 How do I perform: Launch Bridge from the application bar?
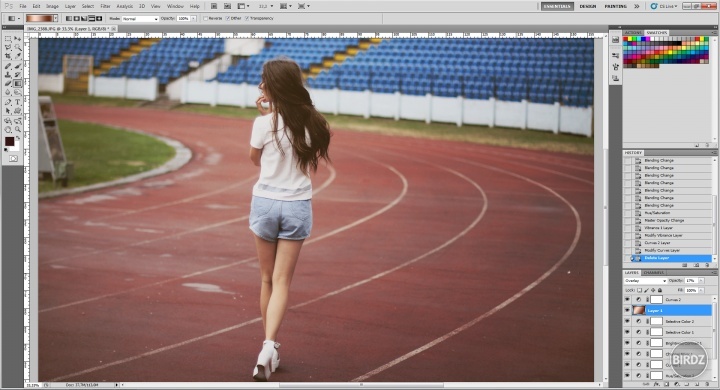point(214,6)
